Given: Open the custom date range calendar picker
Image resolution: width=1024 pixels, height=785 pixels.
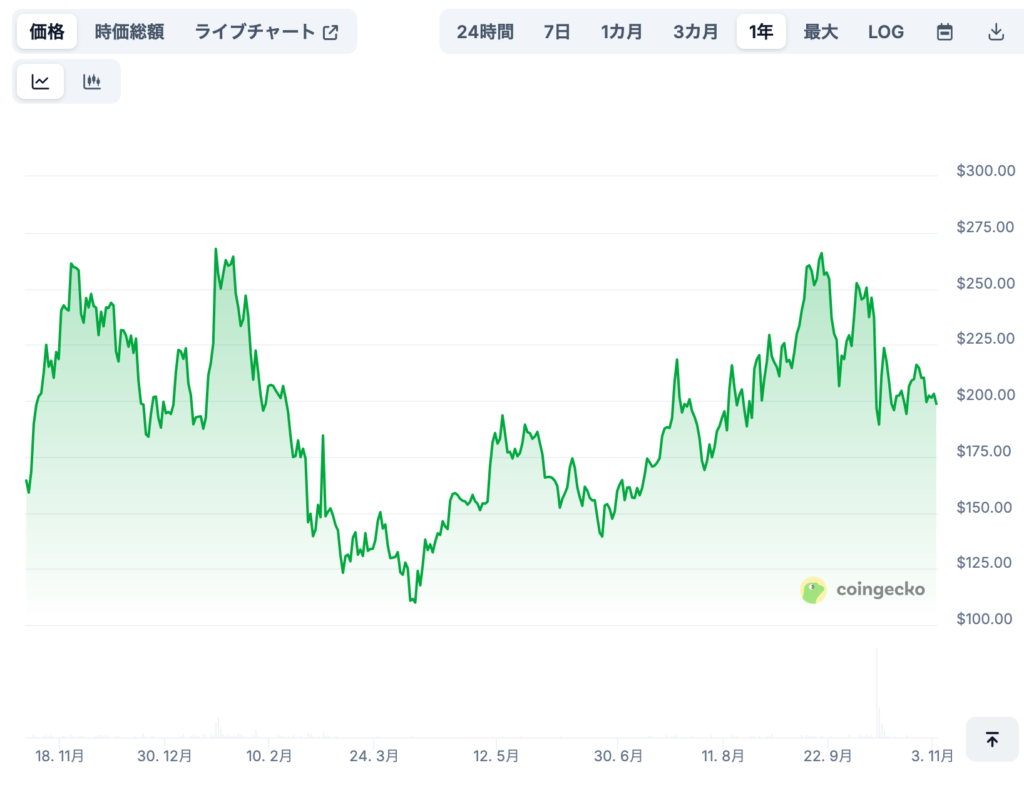Looking at the screenshot, I should (944, 31).
